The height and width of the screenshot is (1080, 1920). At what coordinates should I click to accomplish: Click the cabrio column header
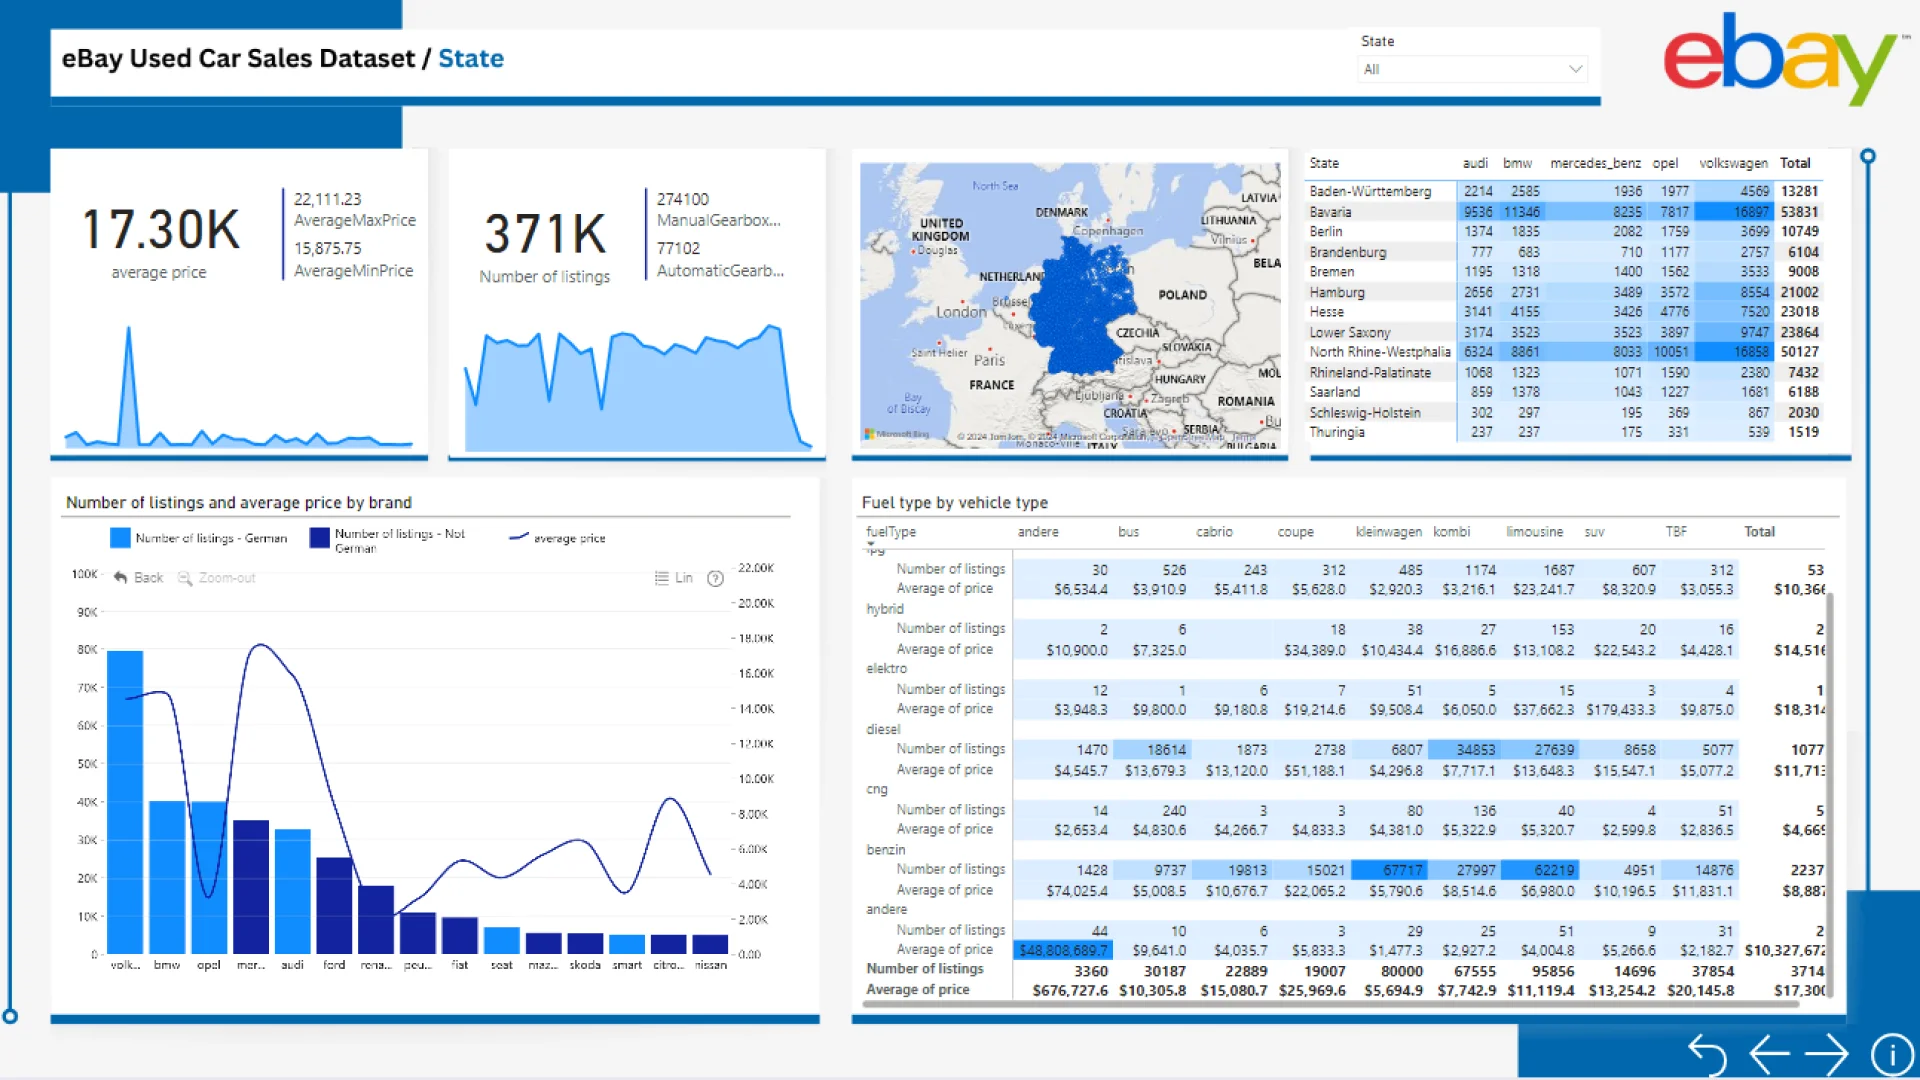click(1214, 532)
